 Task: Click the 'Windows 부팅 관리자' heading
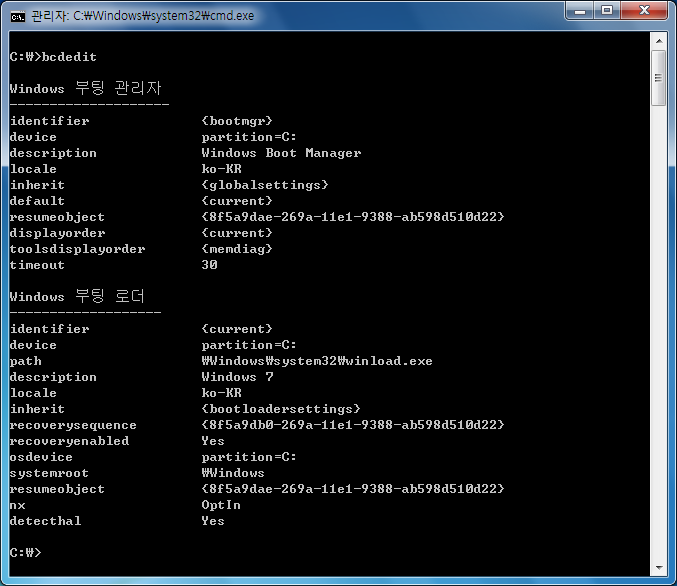(x=85, y=88)
